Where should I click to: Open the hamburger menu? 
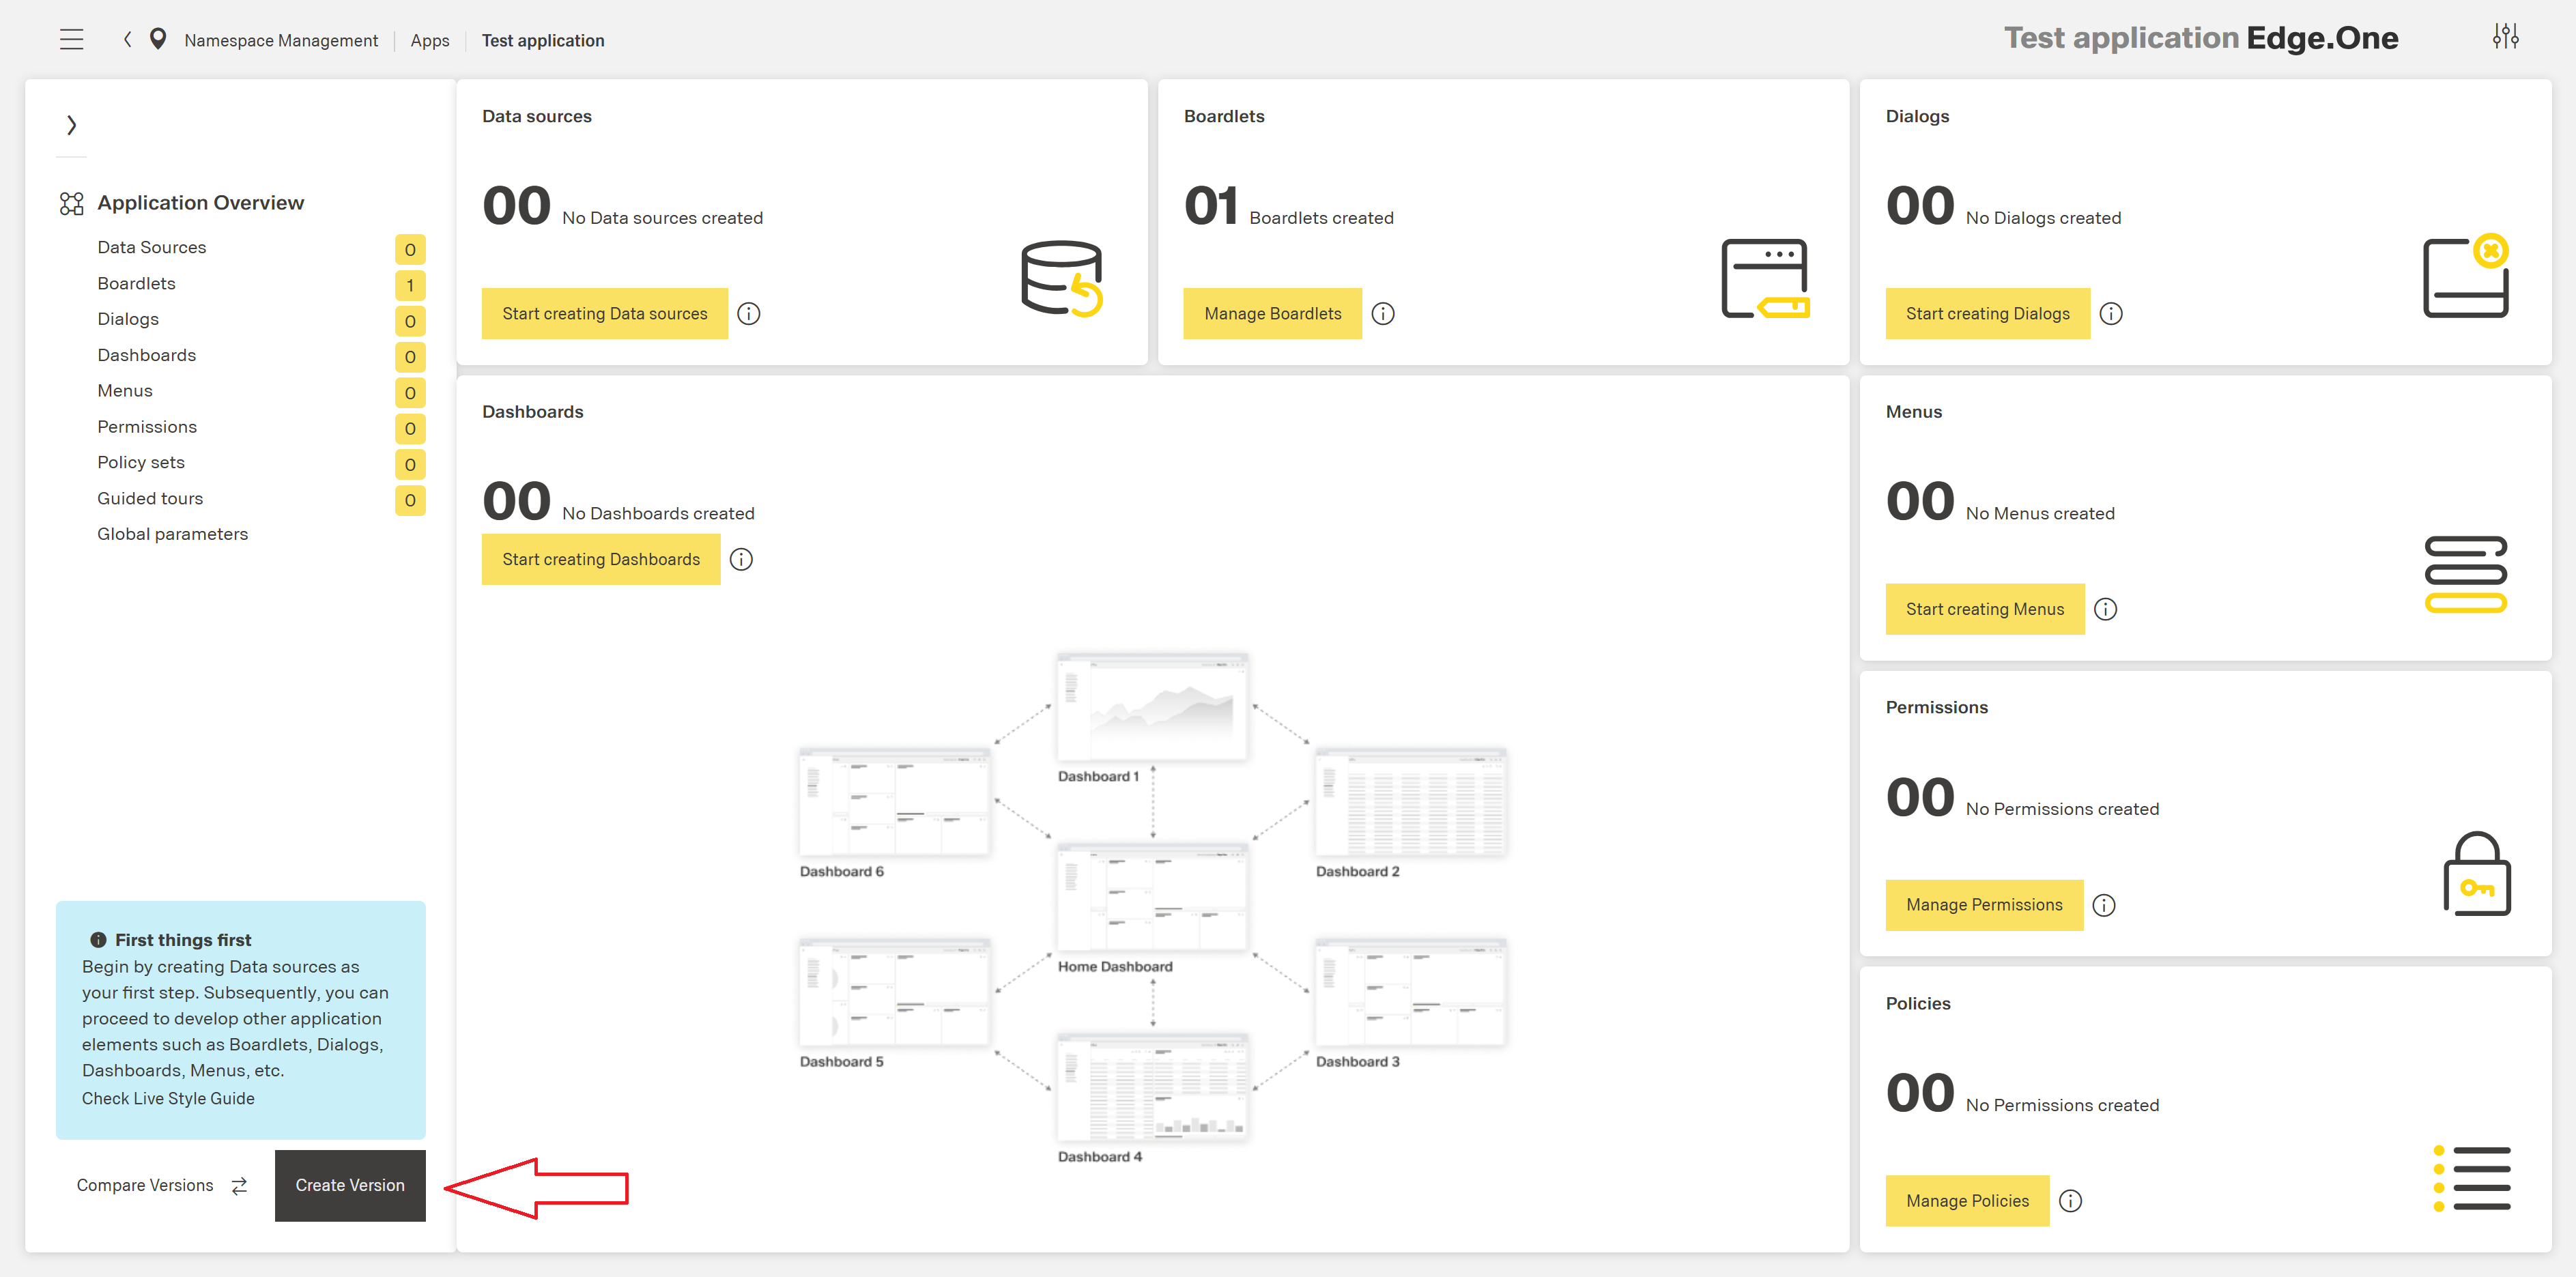(x=71, y=39)
